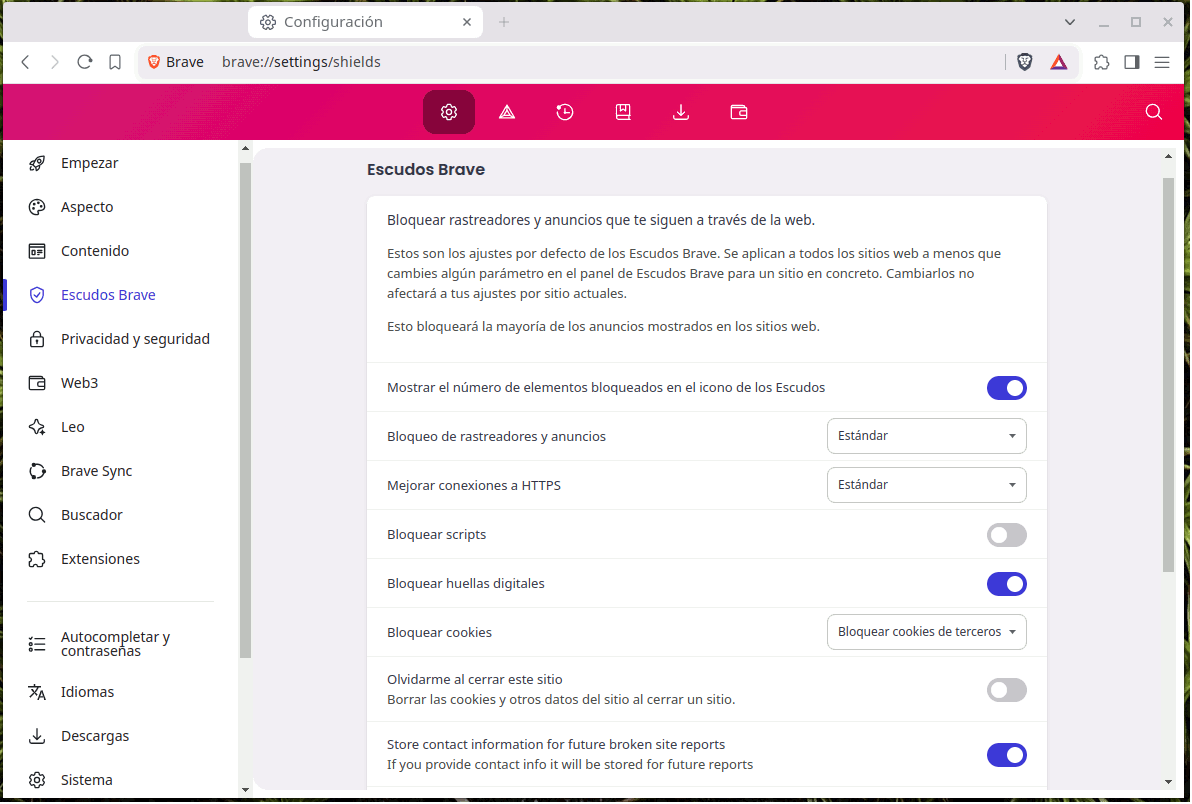This screenshot has width=1192, height=804.
Task: Open Idiomas settings section
Action: pos(87,692)
